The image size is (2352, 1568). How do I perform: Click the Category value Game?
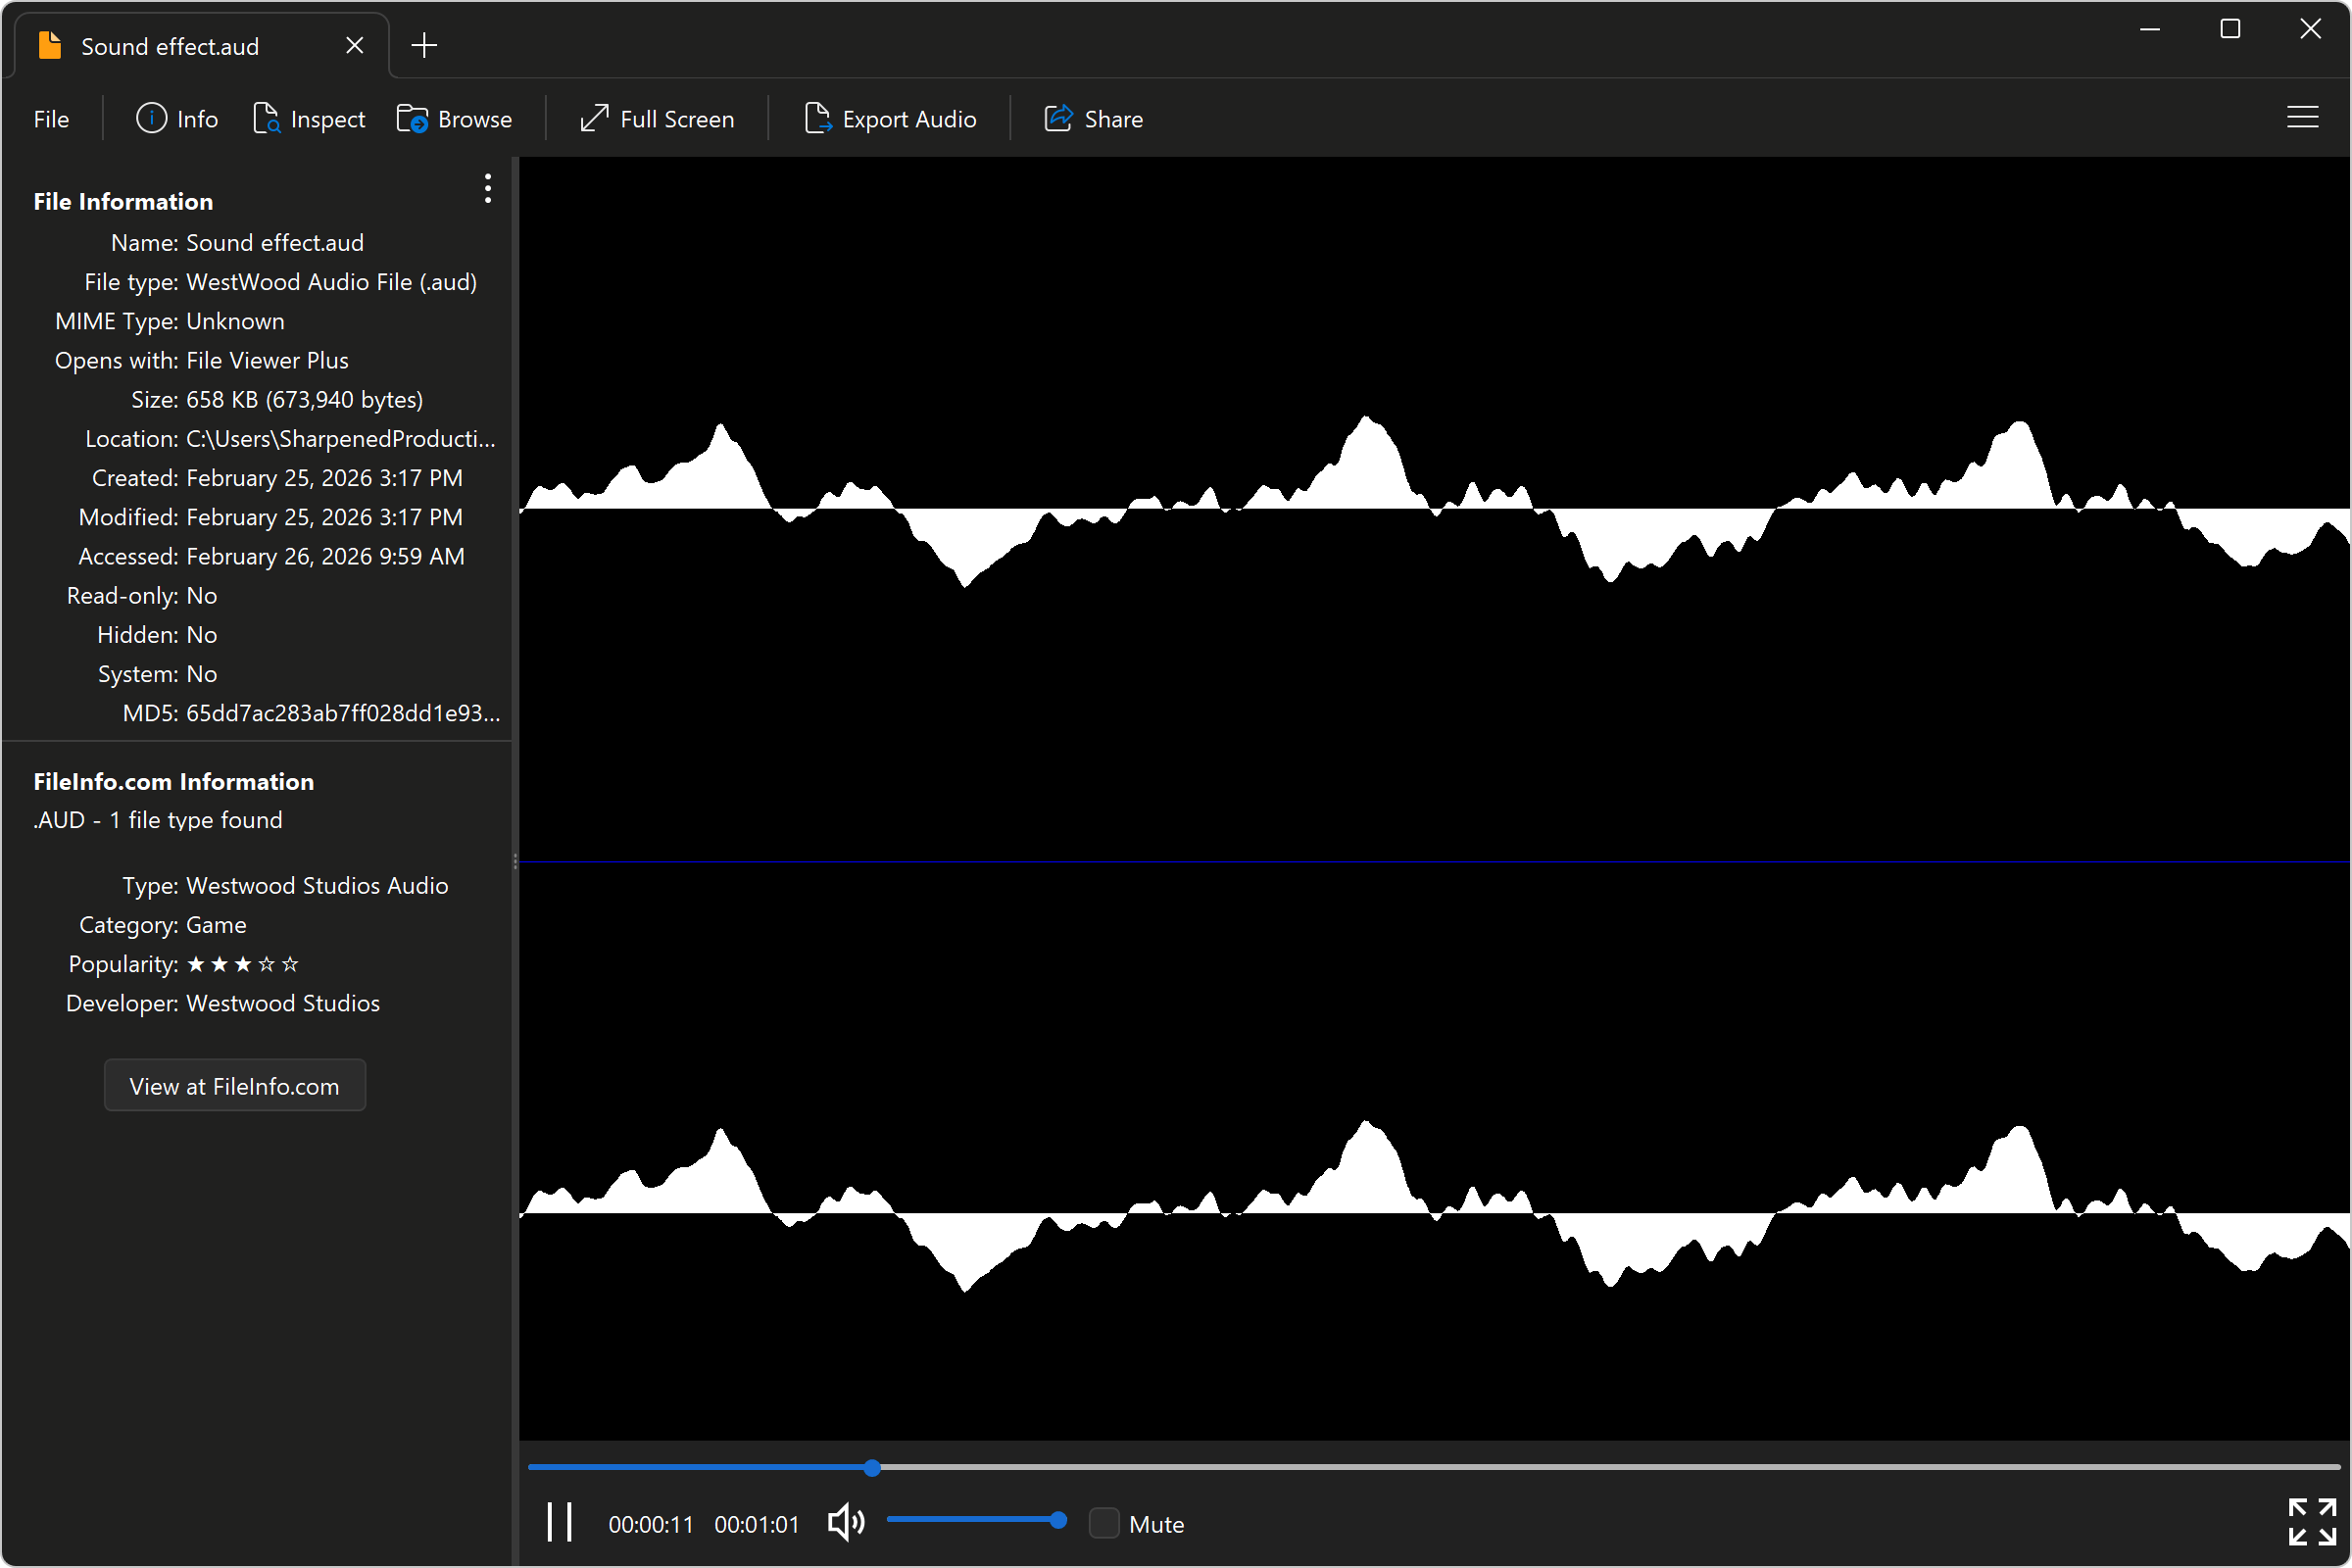pyautogui.click(x=216, y=925)
